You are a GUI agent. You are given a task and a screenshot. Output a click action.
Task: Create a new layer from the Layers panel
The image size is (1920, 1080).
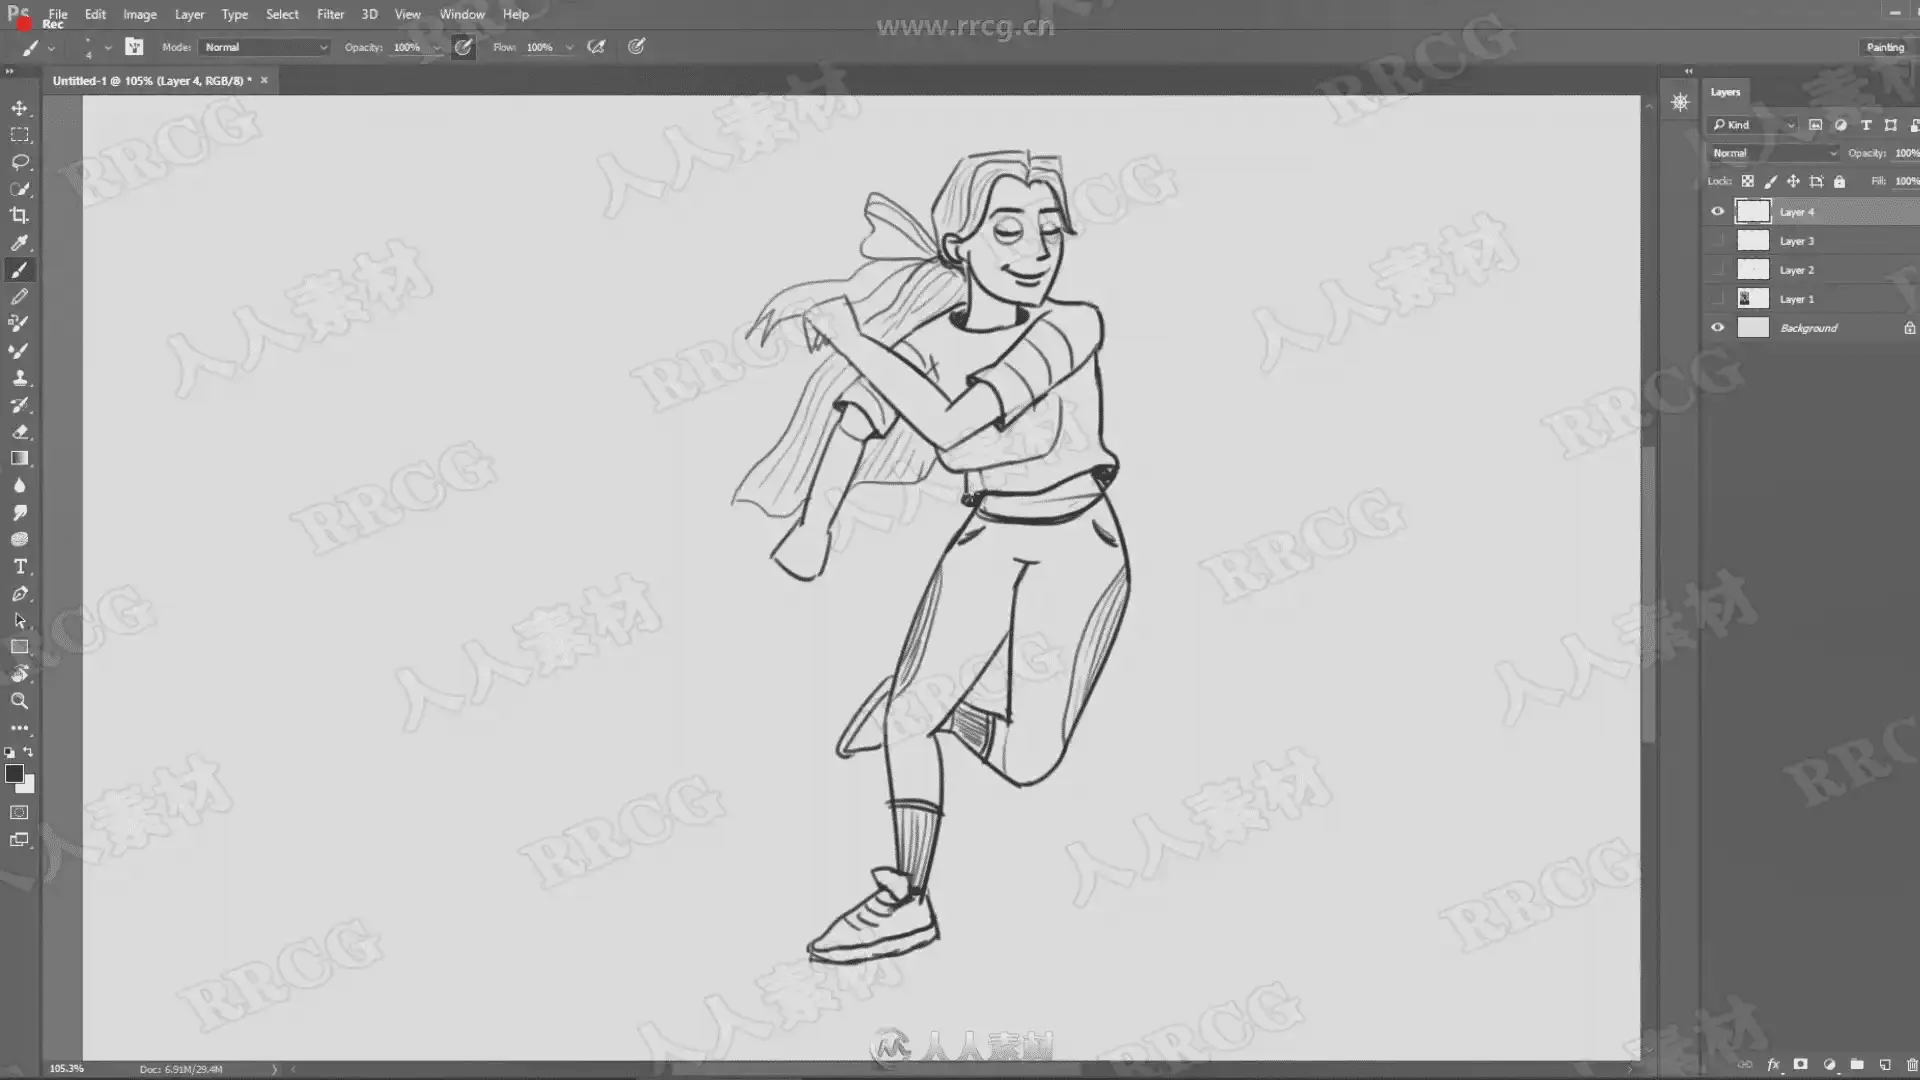click(1884, 1065)
